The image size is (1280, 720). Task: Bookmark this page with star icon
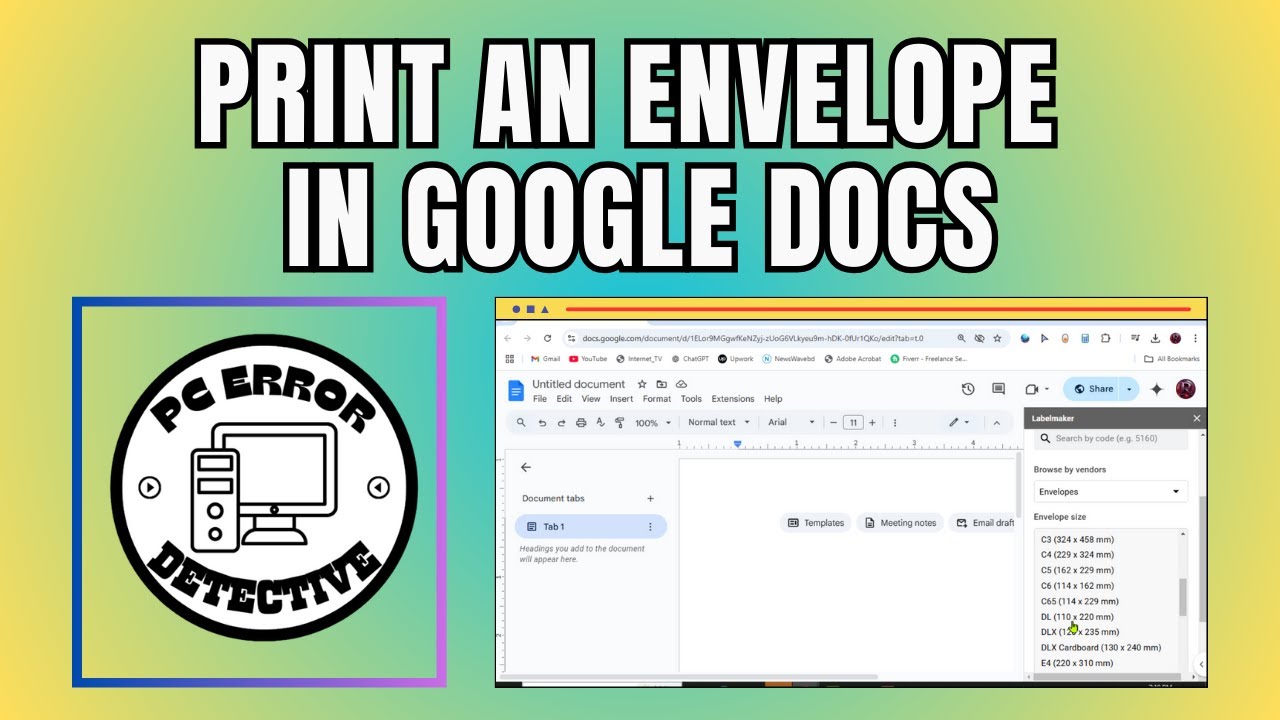point(997,338)
